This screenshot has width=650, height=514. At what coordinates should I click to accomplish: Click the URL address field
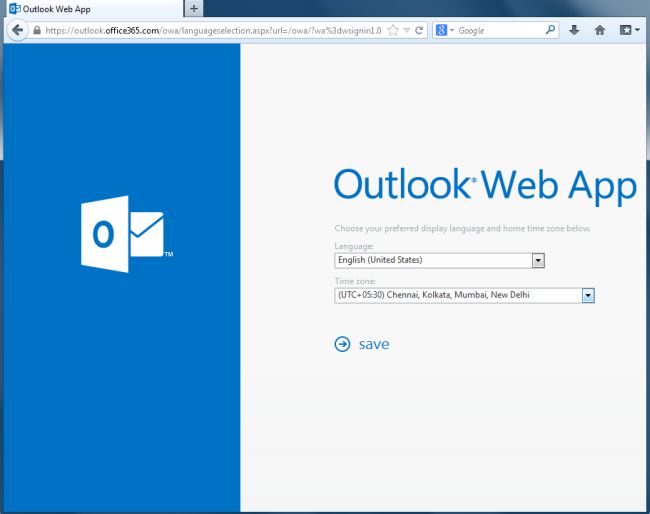pos(213,30)
